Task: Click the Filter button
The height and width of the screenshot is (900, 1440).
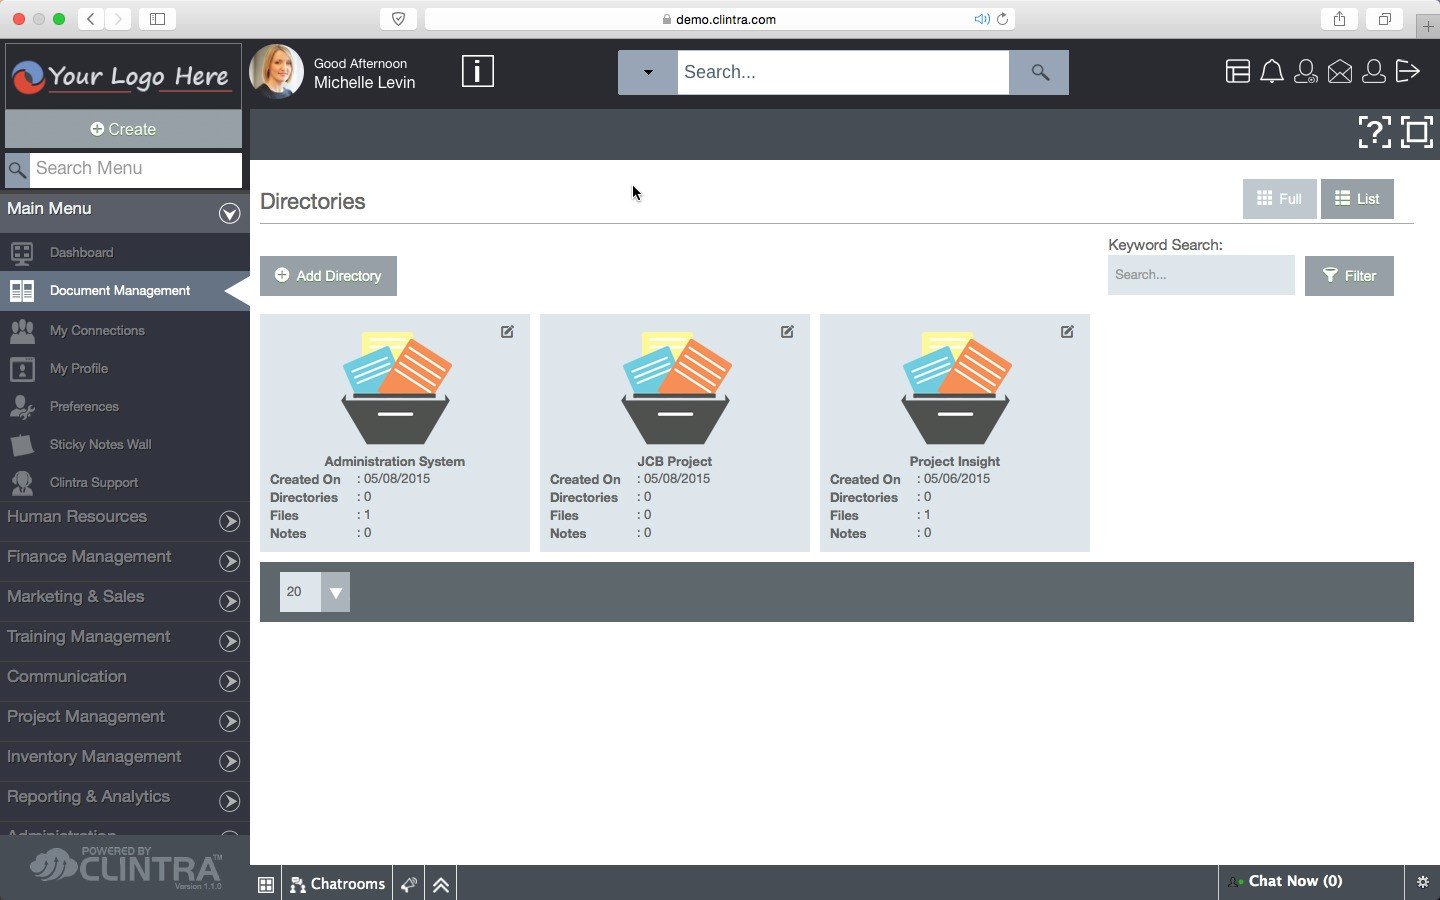Action: coord(1349,276)
